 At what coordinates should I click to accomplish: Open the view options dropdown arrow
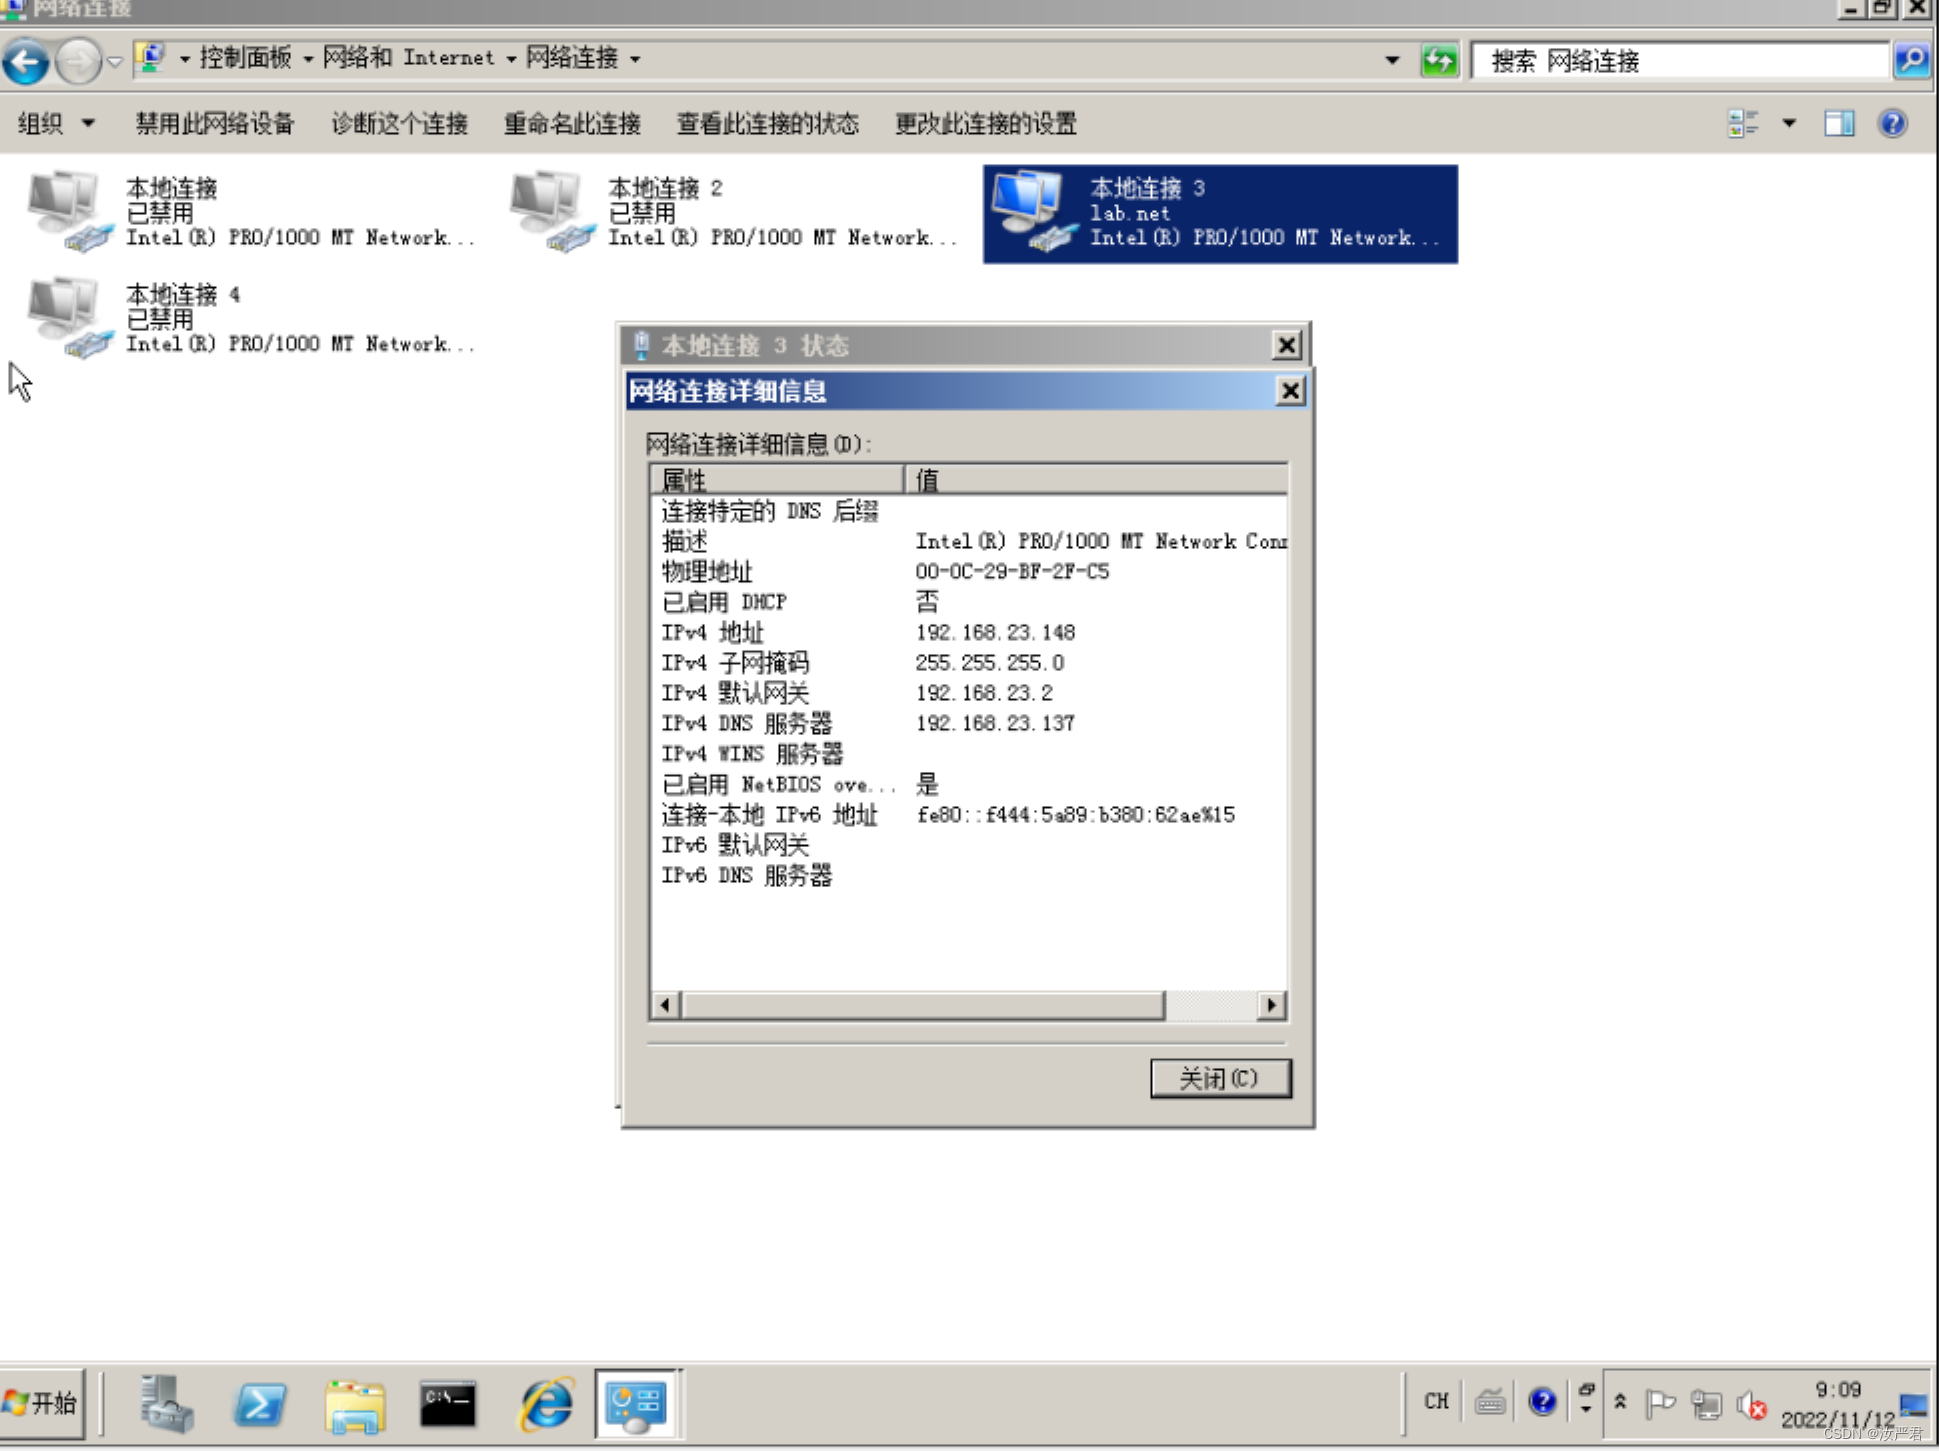click(1788, 123)
